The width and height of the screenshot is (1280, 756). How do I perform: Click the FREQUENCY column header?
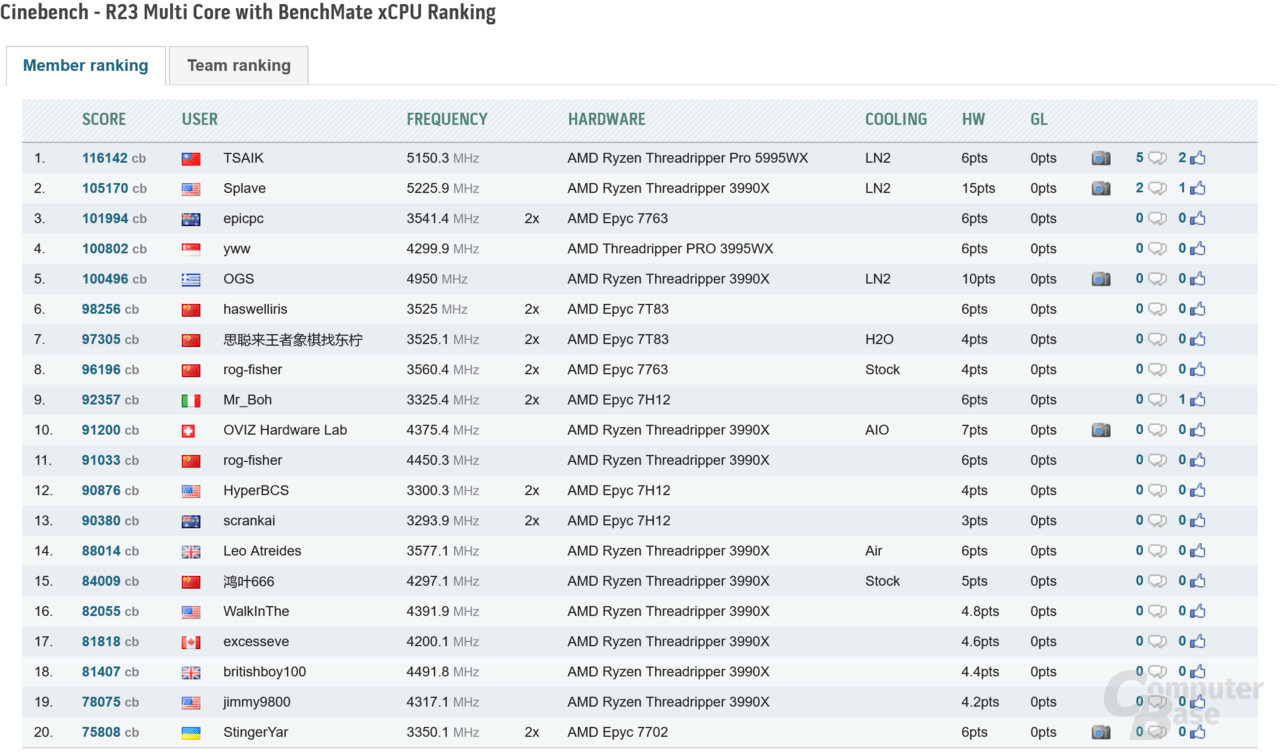[x=447, y=119]
